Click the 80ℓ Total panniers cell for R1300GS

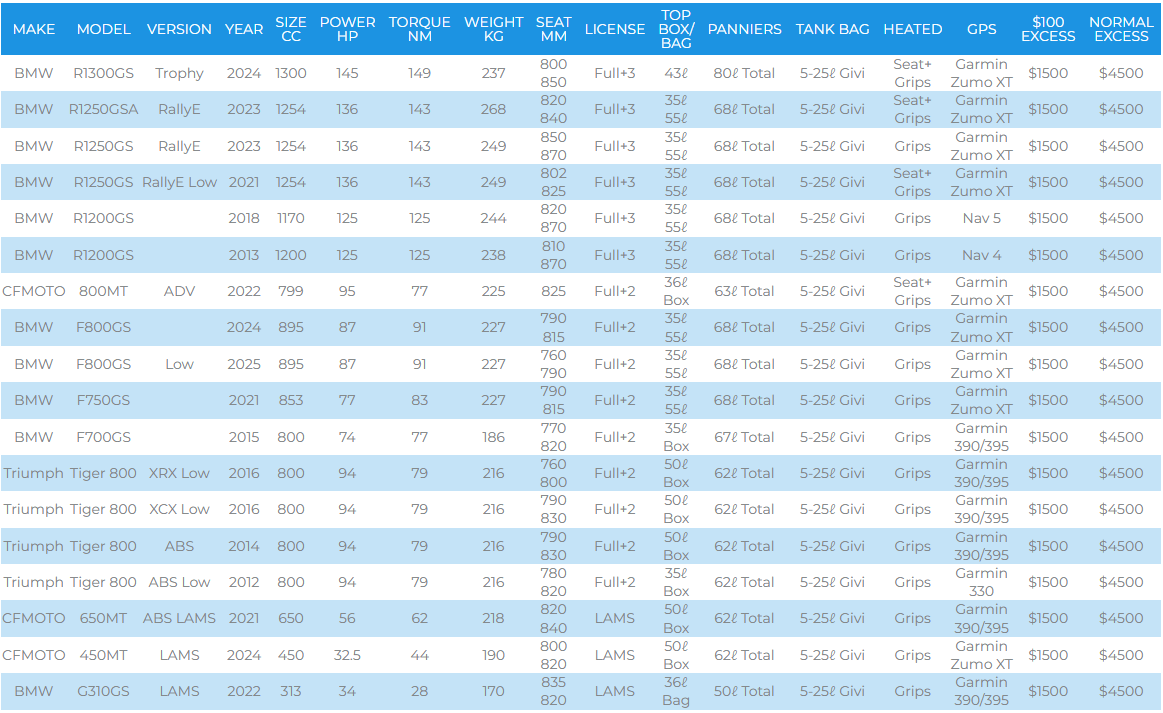[744, 73]
